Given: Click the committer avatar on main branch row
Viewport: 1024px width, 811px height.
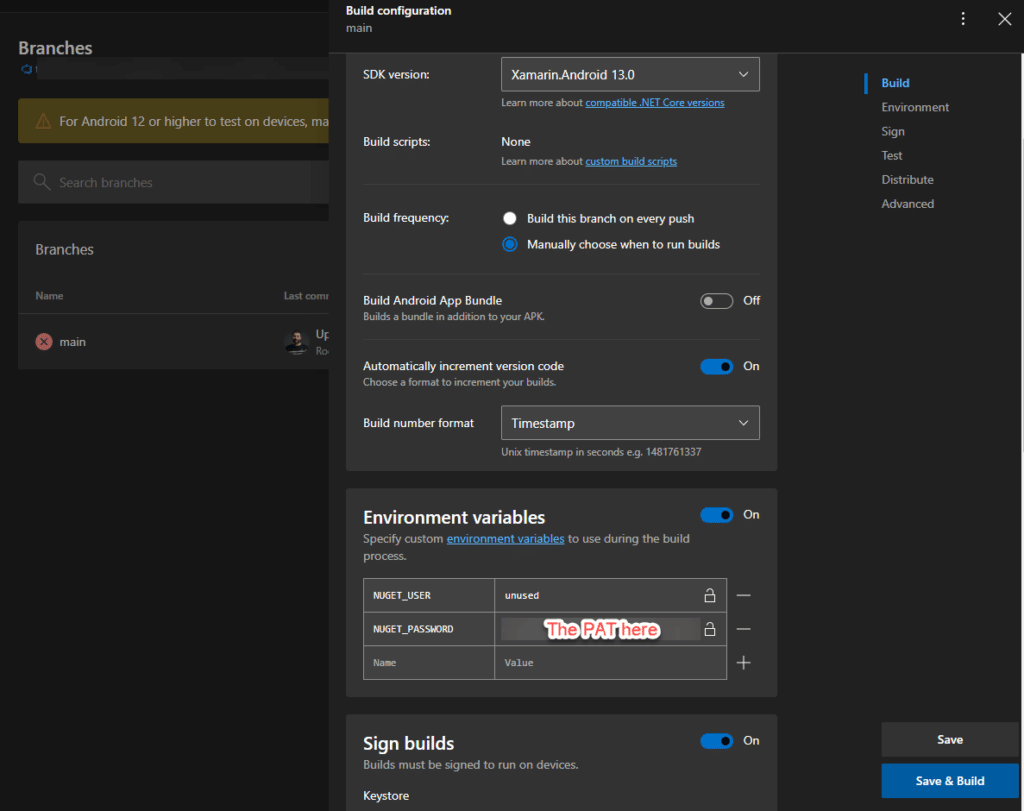Looking at the screenshot, I should (297, 342).
